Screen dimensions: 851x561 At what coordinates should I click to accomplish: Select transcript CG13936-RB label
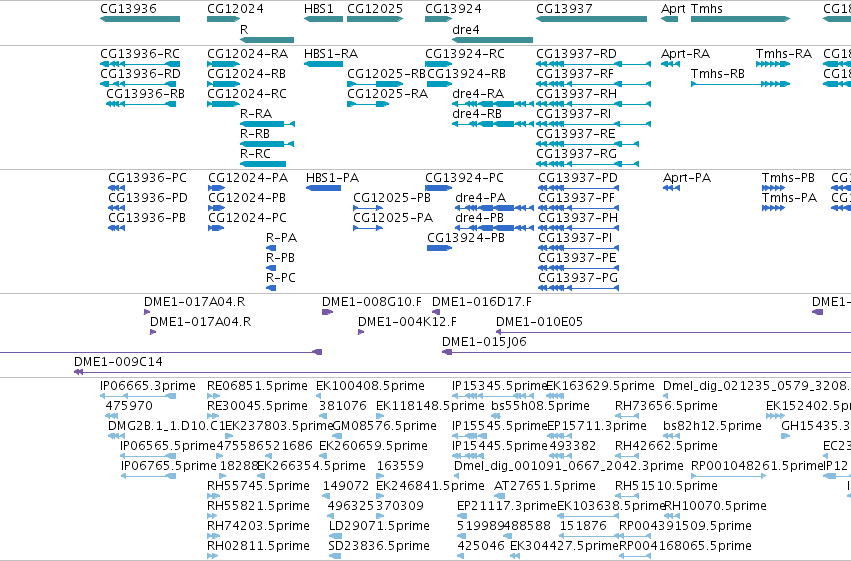click(x=145, y=94)
